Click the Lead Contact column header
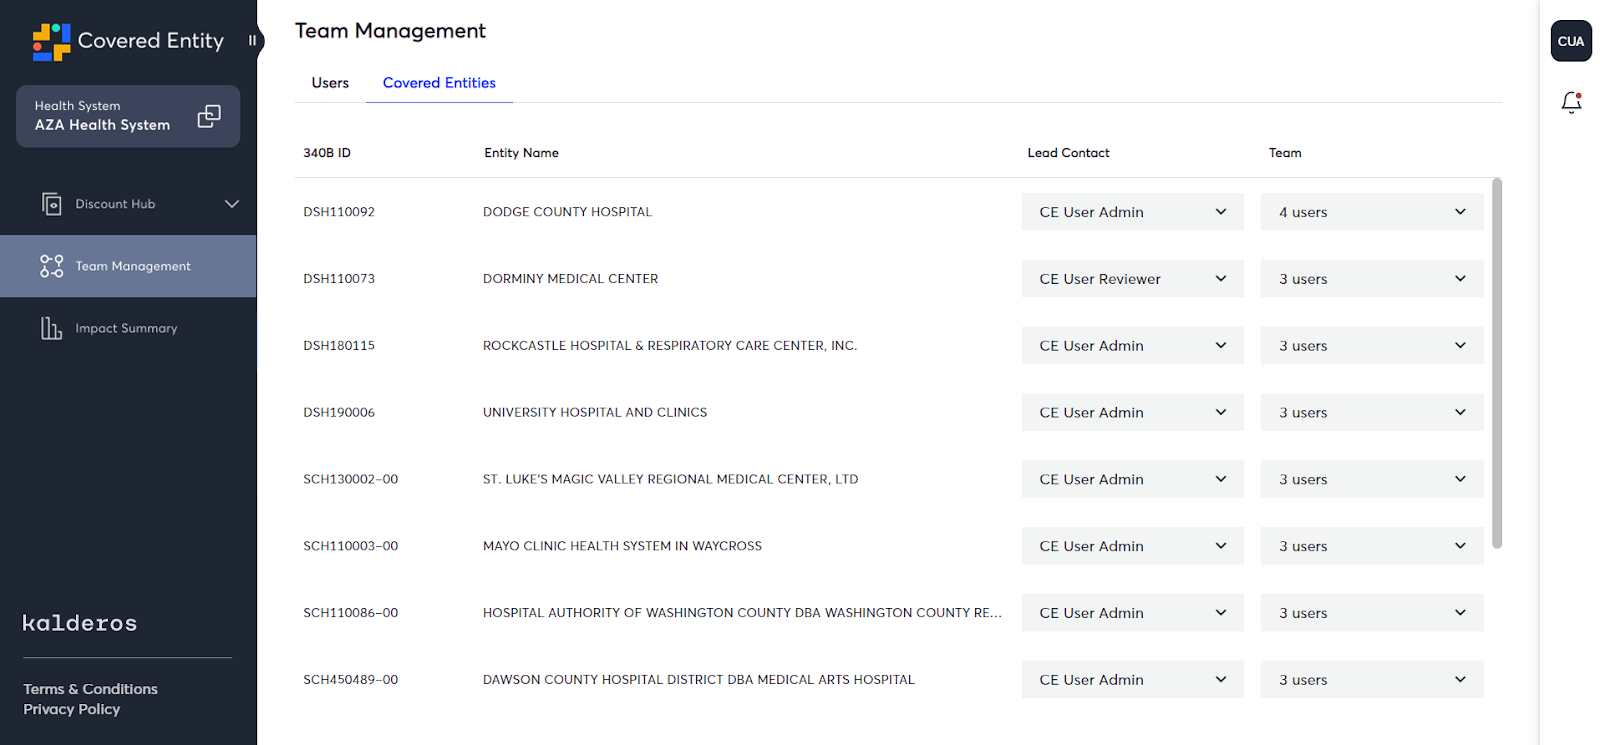 [x=1068, y=153]
